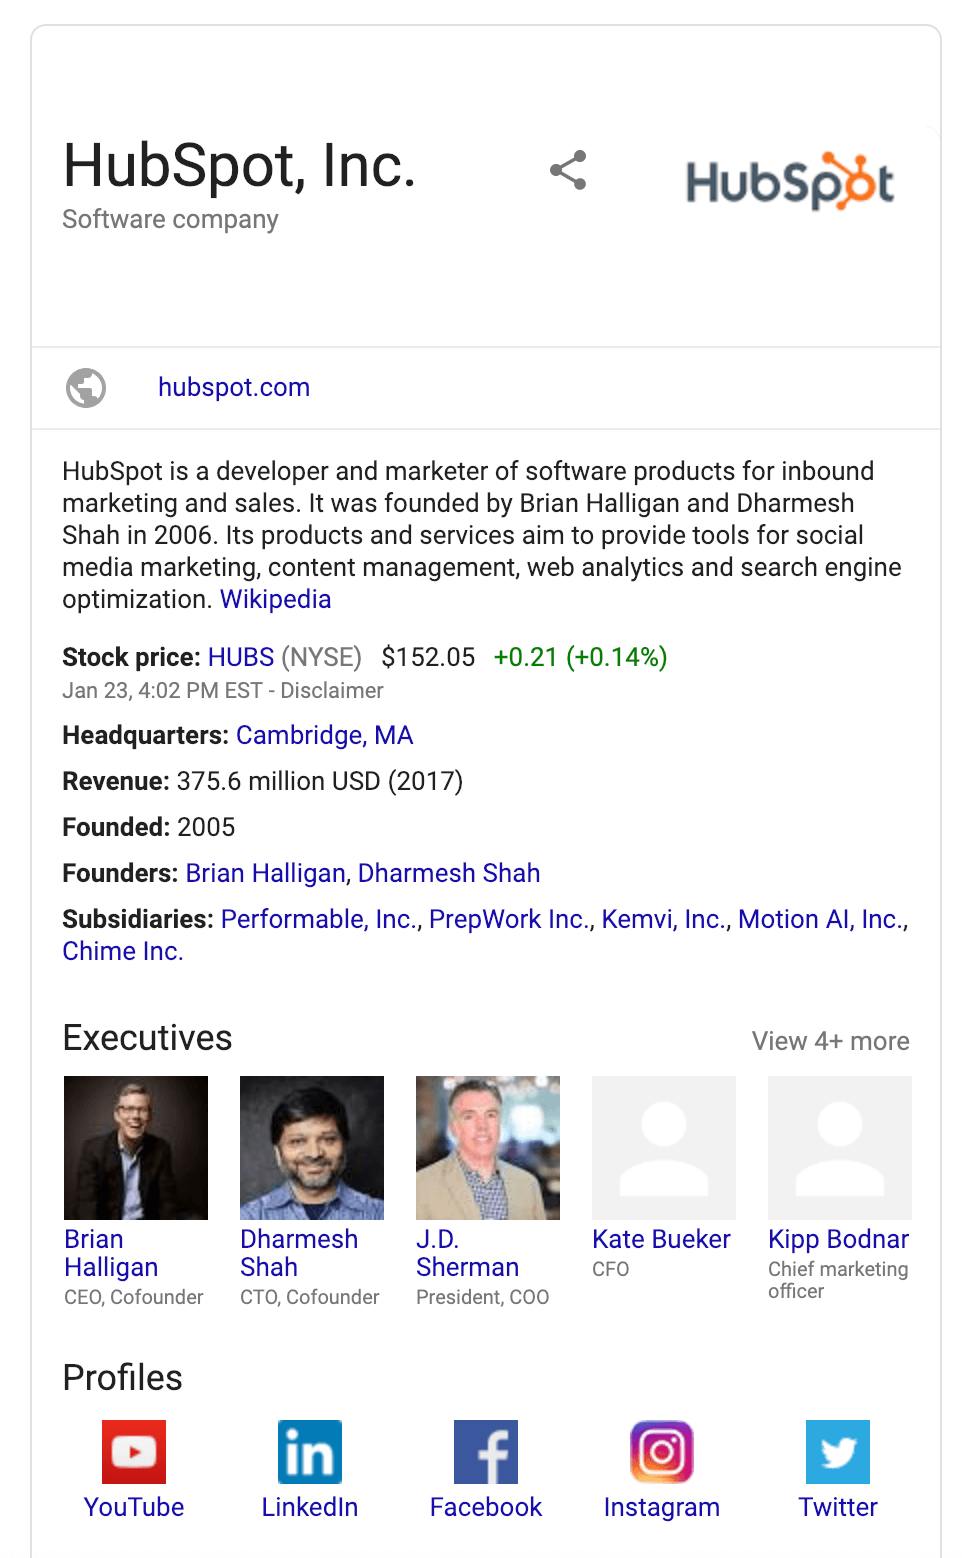Click the HUBS stock ticker link
Viewport: 964px width, 1558px height.
click(241, 657)
